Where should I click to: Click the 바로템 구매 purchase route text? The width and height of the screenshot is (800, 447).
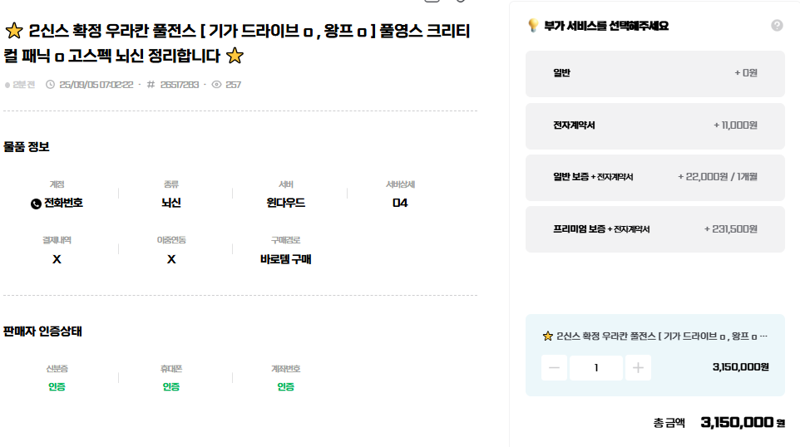286,259
